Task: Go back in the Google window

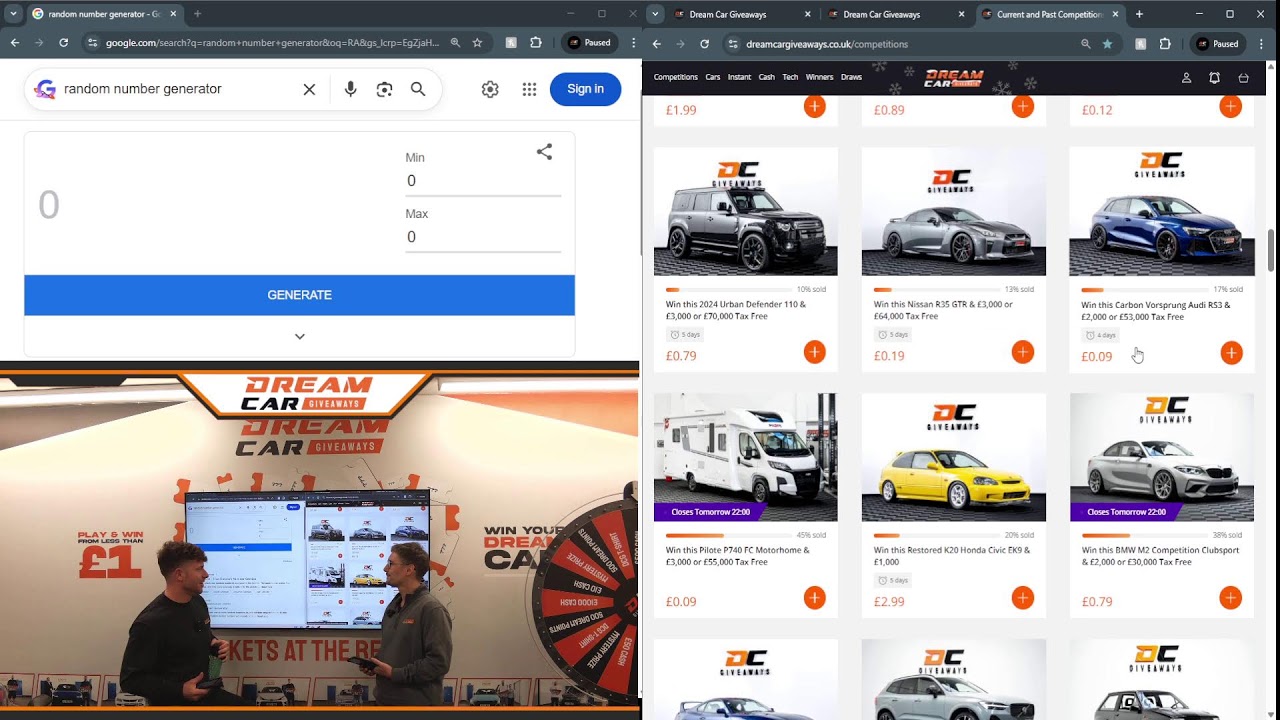Action: [x=15, y=43]
